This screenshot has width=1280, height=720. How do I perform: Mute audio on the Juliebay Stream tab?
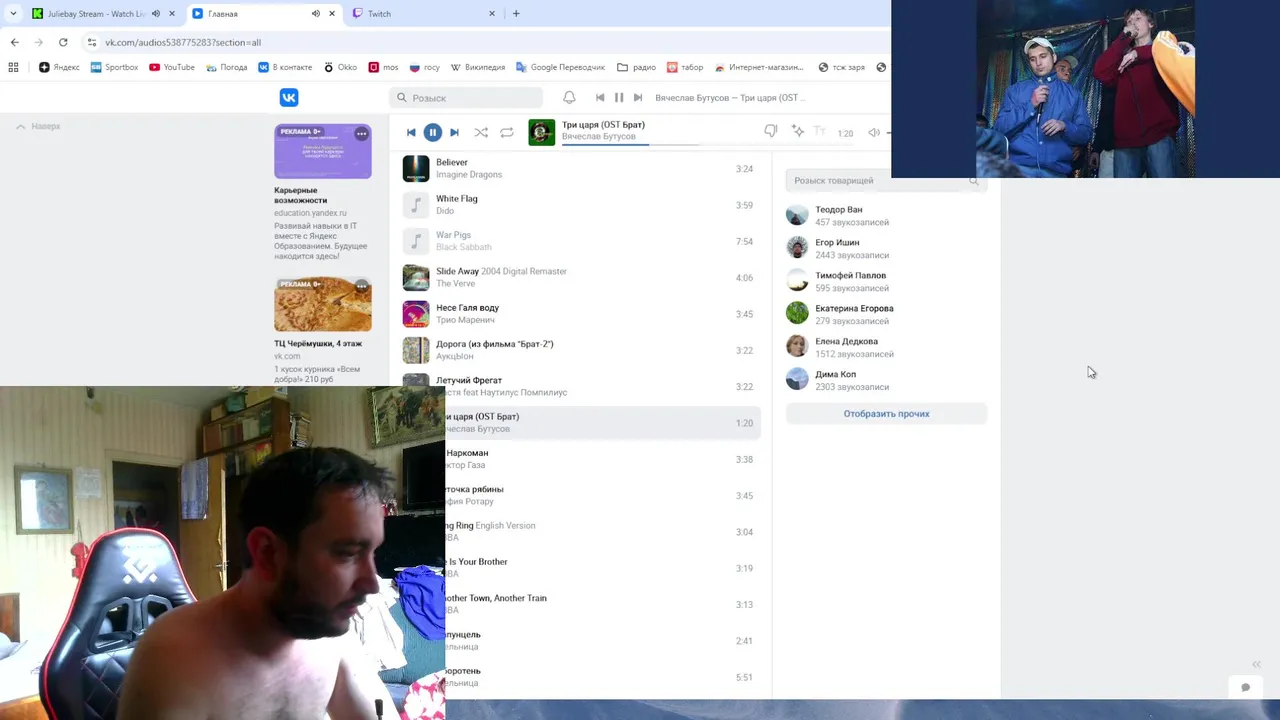coord(155,14)
